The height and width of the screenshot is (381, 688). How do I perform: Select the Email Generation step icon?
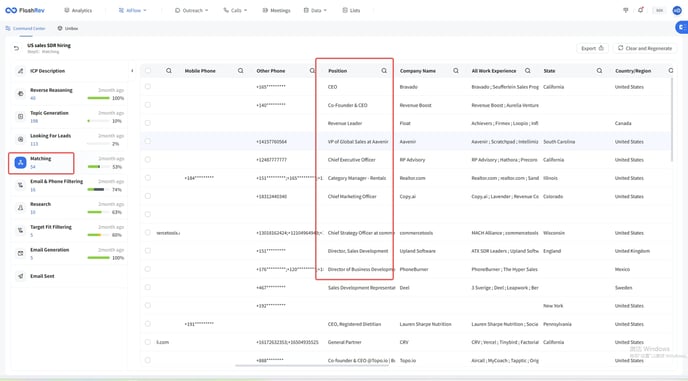pos(20,253)
